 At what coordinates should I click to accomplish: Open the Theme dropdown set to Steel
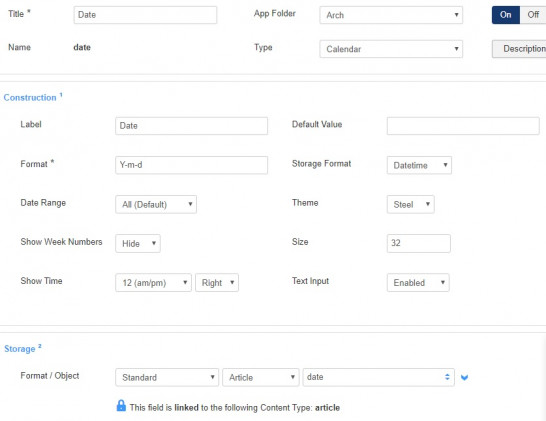tap(411, 204)
